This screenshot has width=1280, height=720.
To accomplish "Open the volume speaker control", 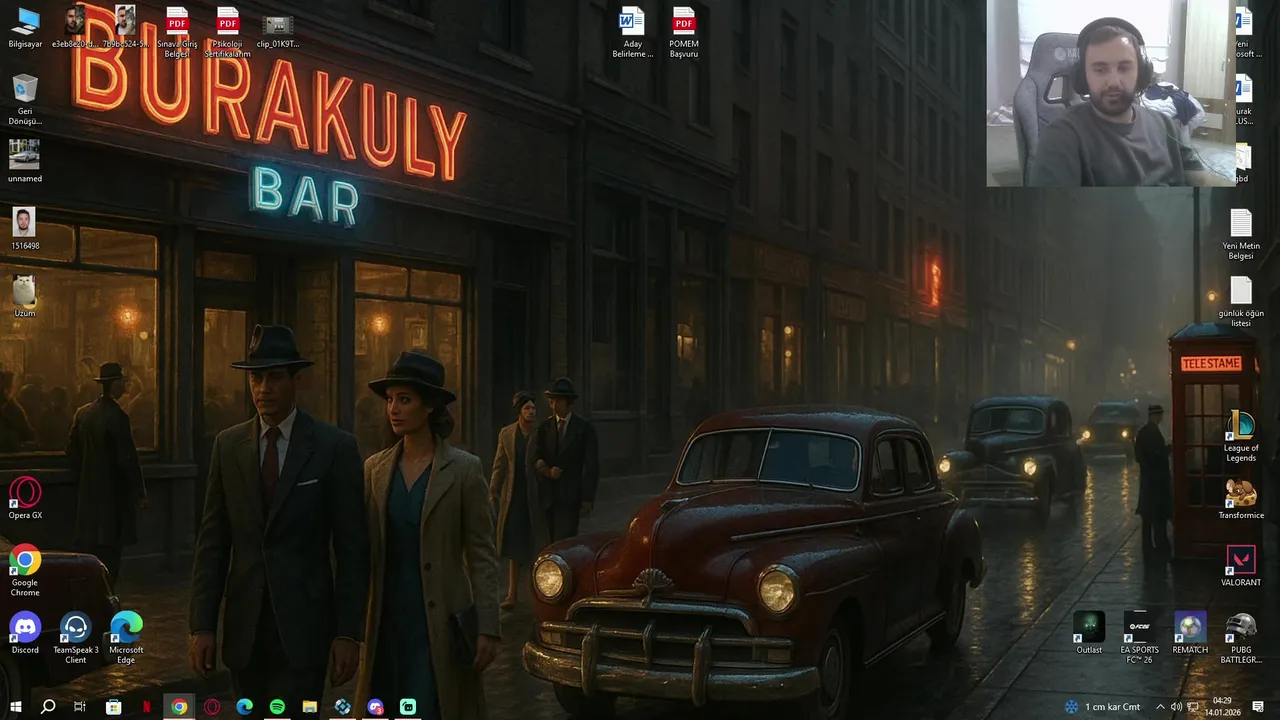I will [1176, 707].
